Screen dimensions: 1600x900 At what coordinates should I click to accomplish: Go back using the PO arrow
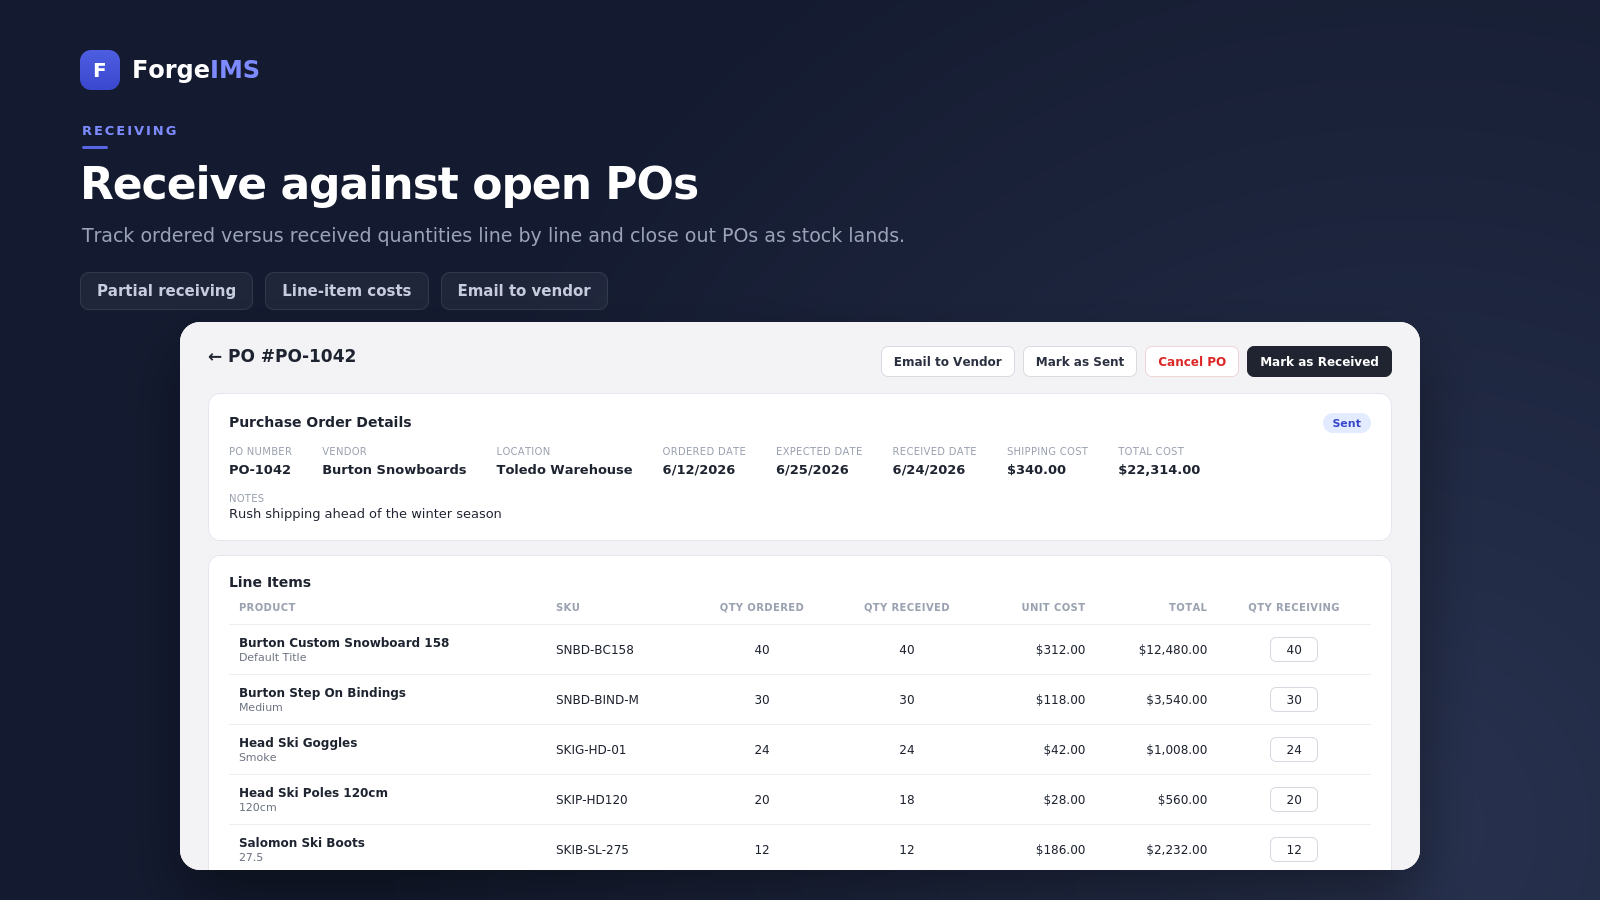tap(215, 357)
